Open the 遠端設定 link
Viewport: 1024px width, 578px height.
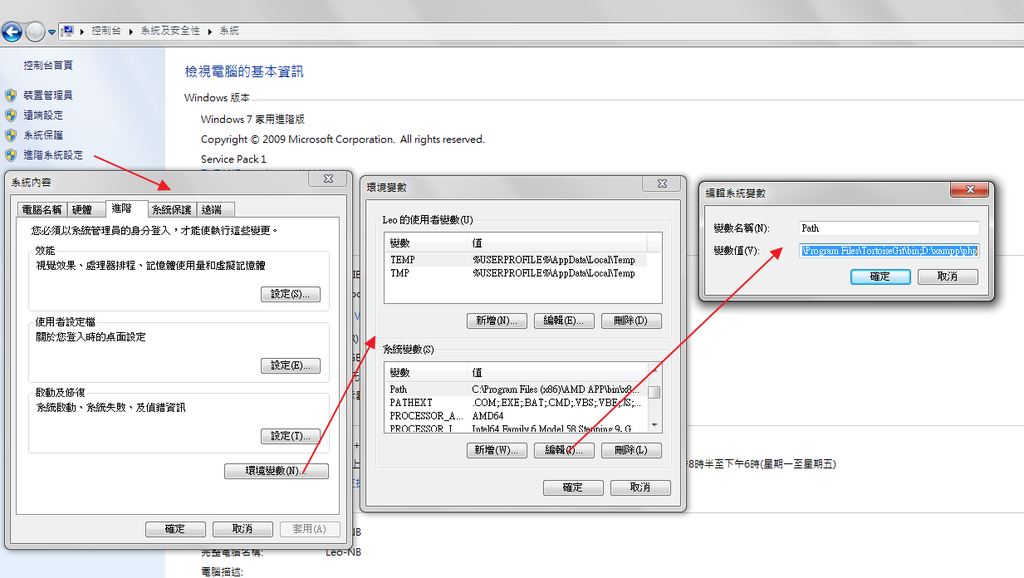[43, 115]
